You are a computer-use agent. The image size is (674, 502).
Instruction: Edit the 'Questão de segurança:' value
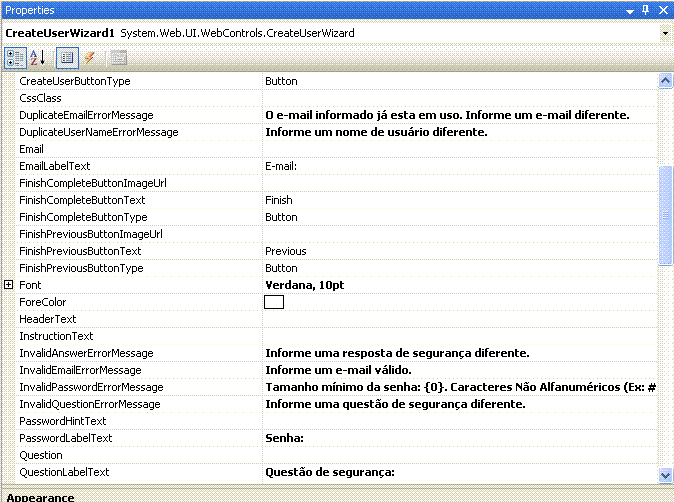coord(460,472)
